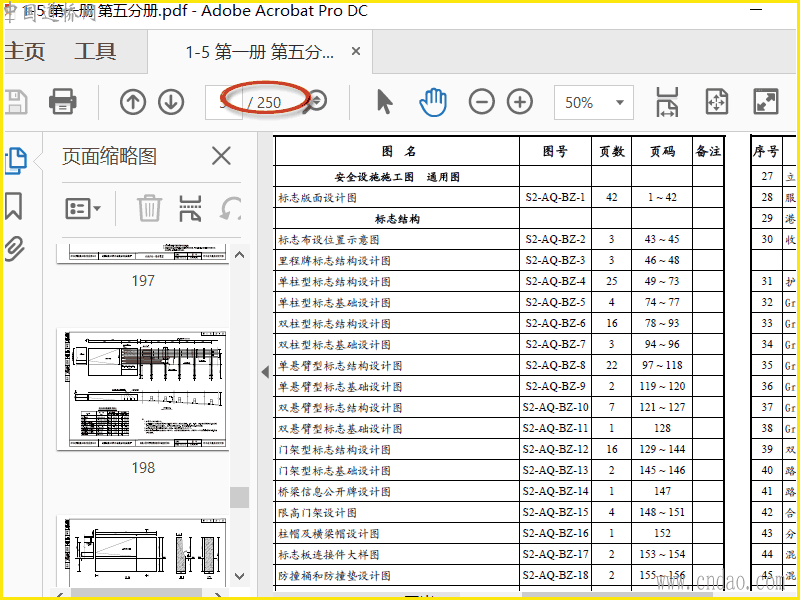This screenshot has height=600, width=800.
Task: Click the 门架型标志结构设计图 row
Action: pos(334,449)
